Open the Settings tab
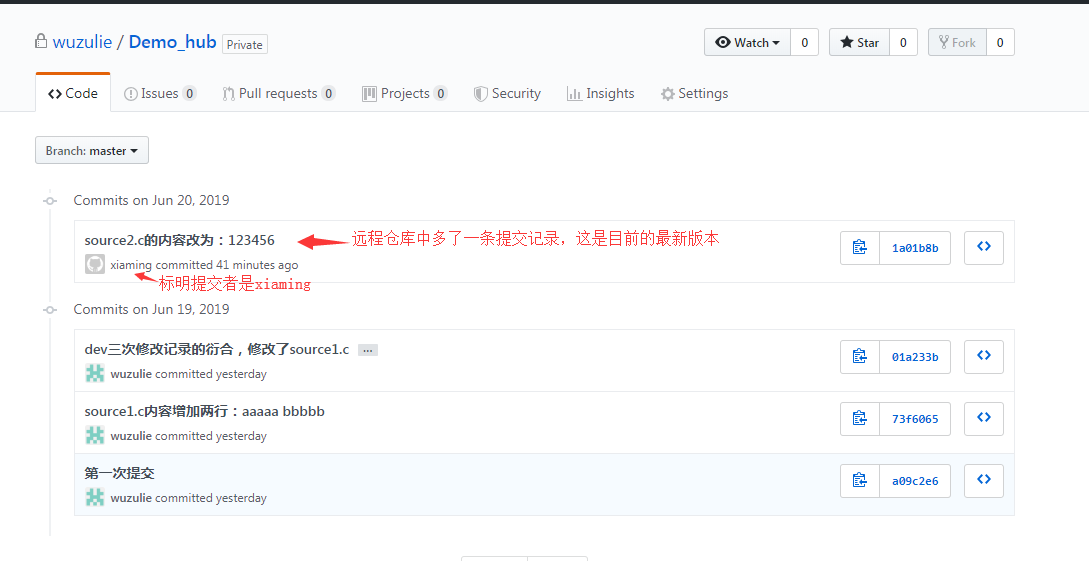 (695, 93)
